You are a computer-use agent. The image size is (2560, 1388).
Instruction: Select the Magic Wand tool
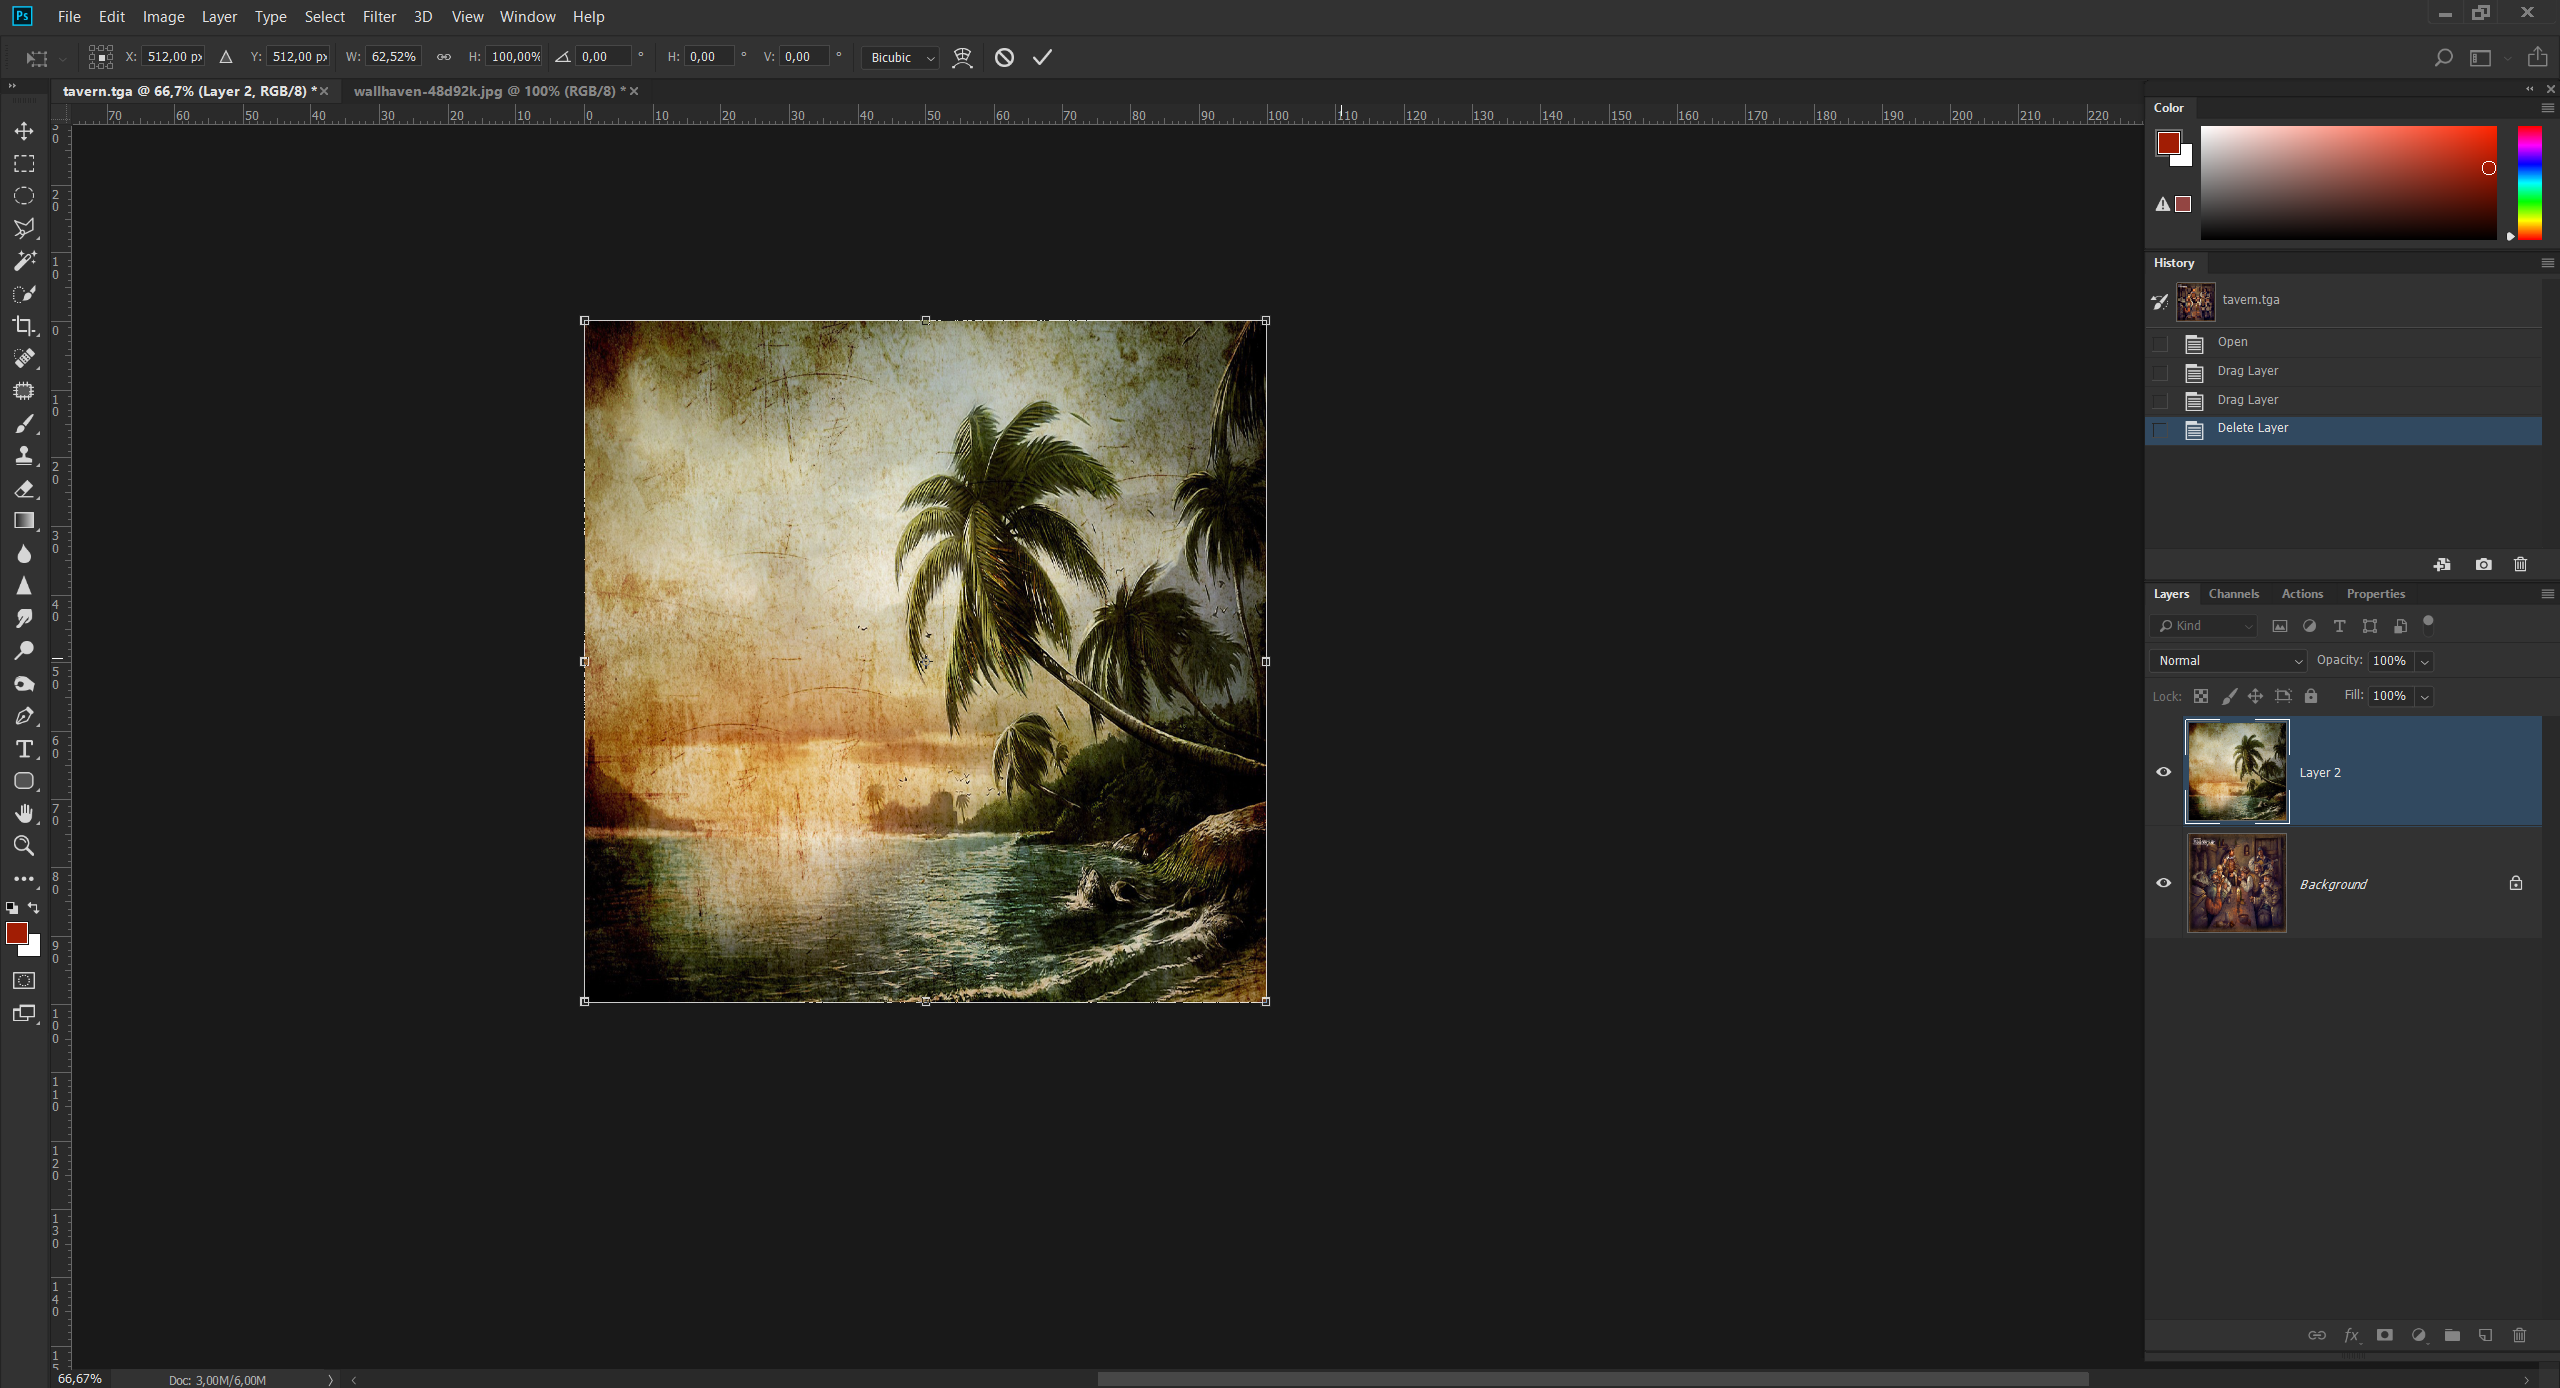(x=24, y=261)
